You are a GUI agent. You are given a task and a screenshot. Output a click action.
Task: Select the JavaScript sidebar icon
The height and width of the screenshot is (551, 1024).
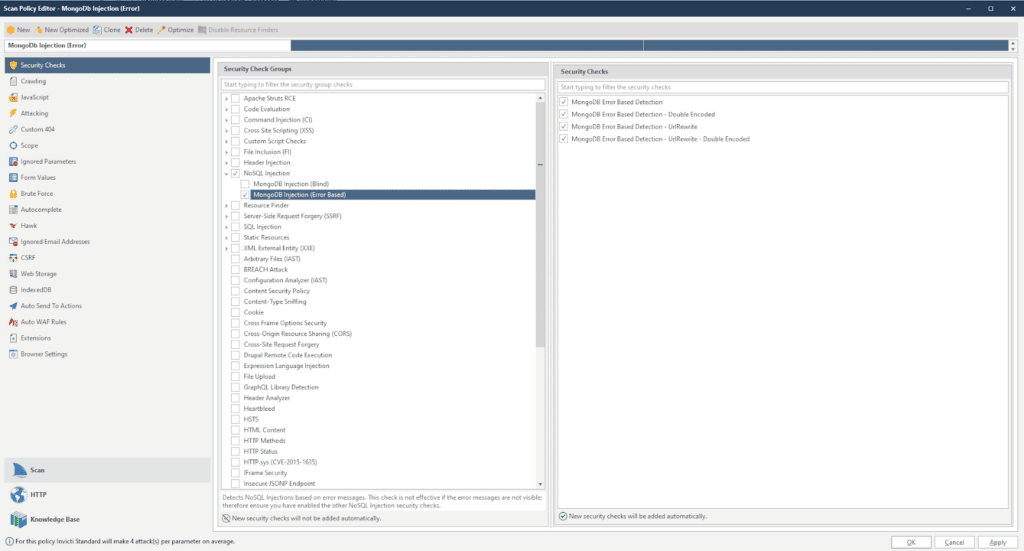pyautogui.click(x=13, y=97)
